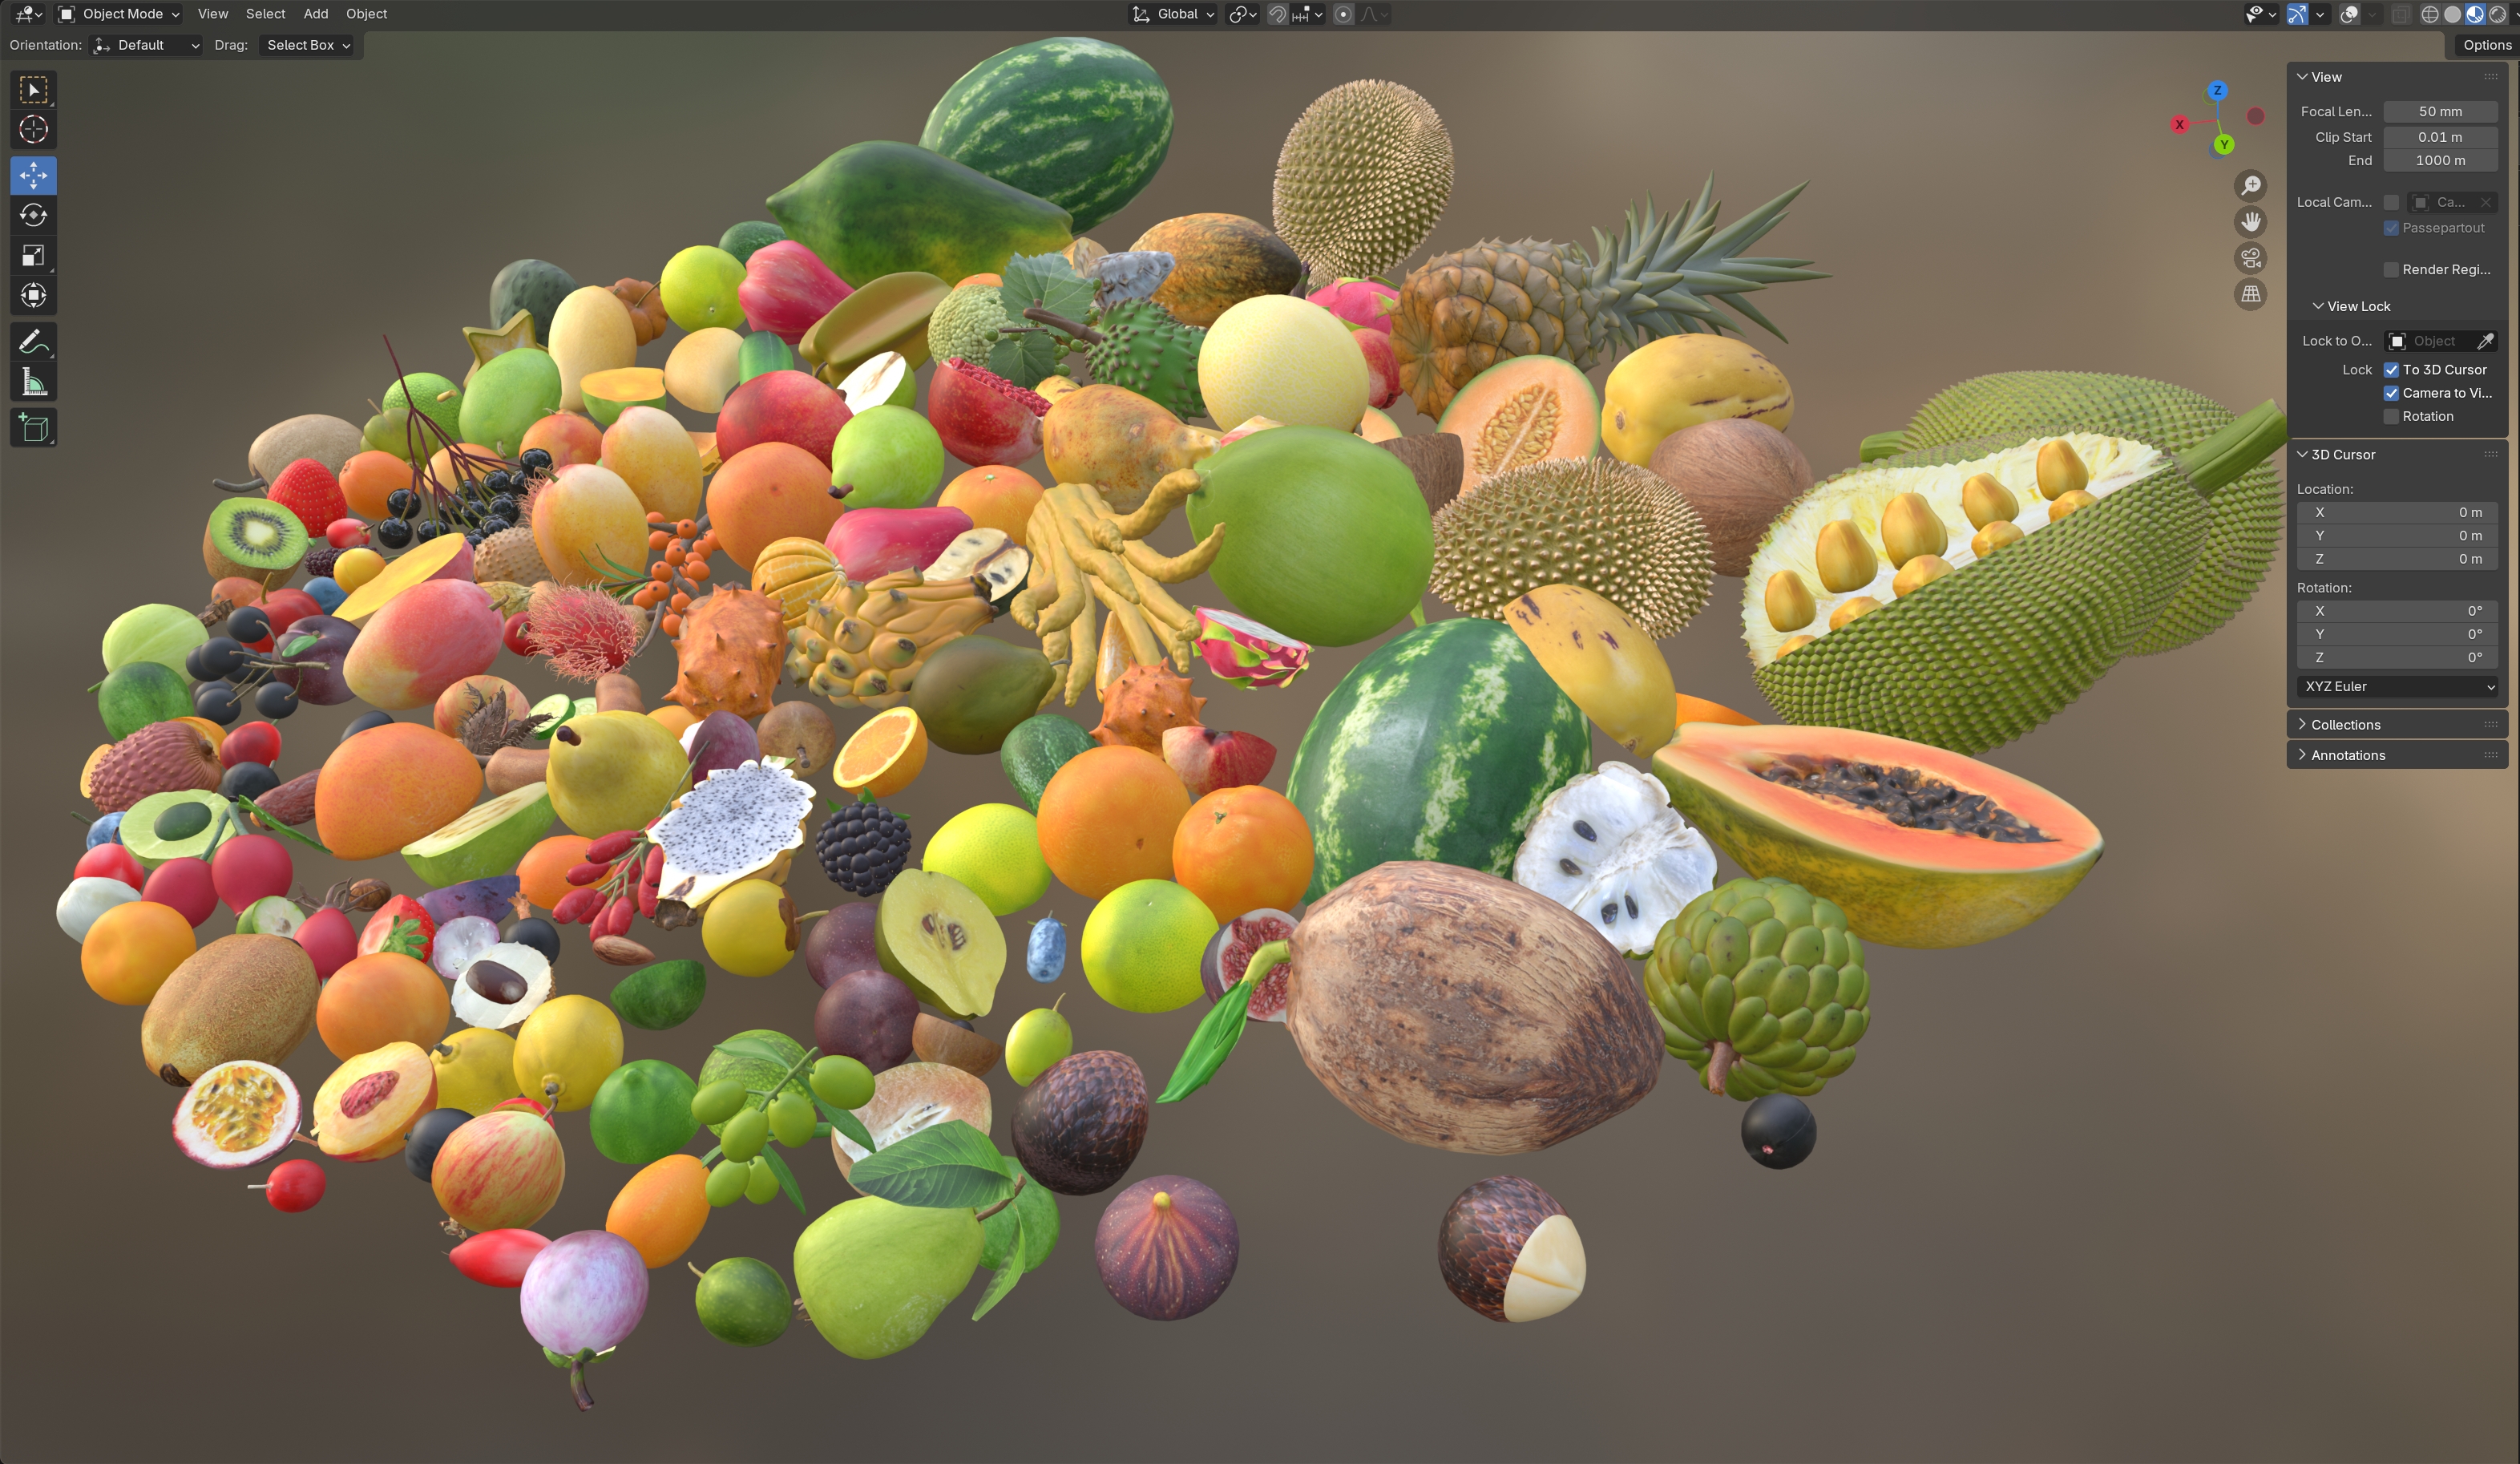Click the Focal Length 50 mm field
This screenshot has width=2520, height=1464.
pyautogui.click(x=2439, y=112)
